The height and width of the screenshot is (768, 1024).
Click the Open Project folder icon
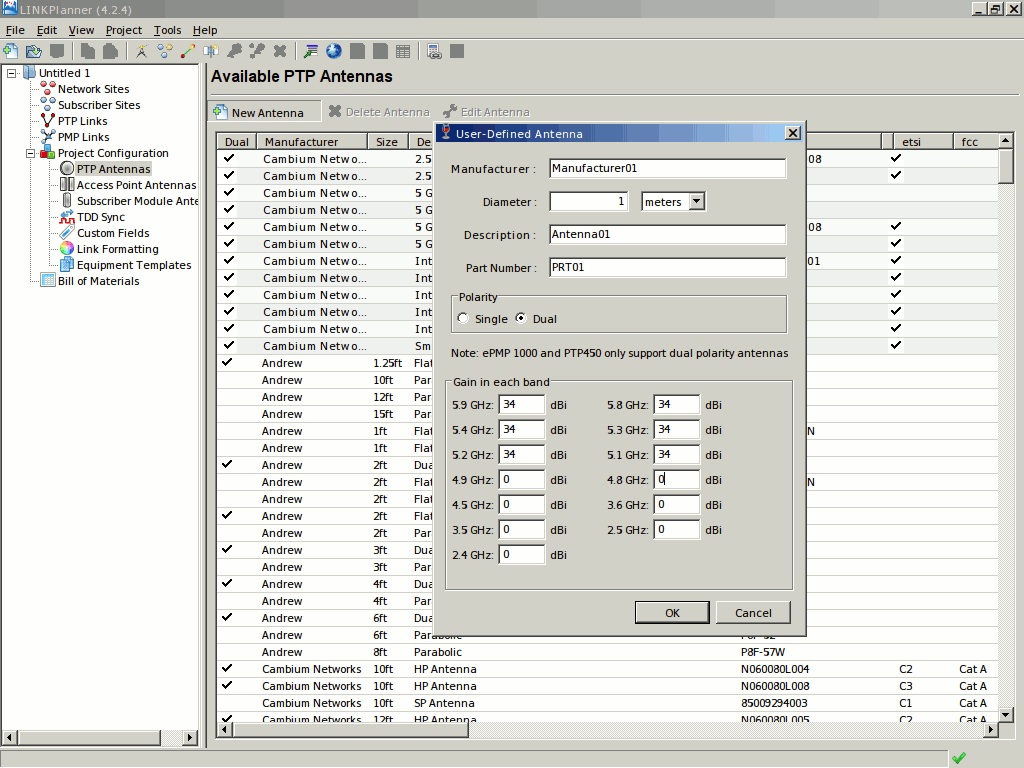click(x=33, y=51)
